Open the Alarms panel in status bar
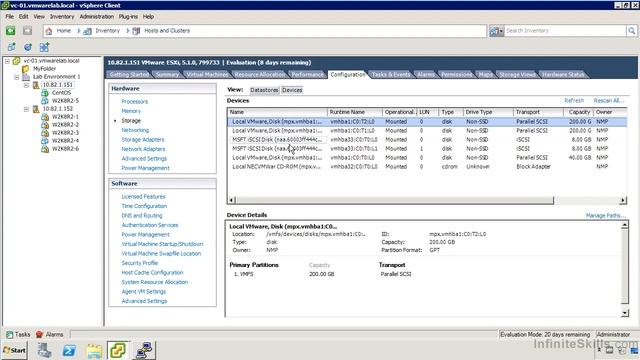Screen dimensions: 640x360 point(49,335)
